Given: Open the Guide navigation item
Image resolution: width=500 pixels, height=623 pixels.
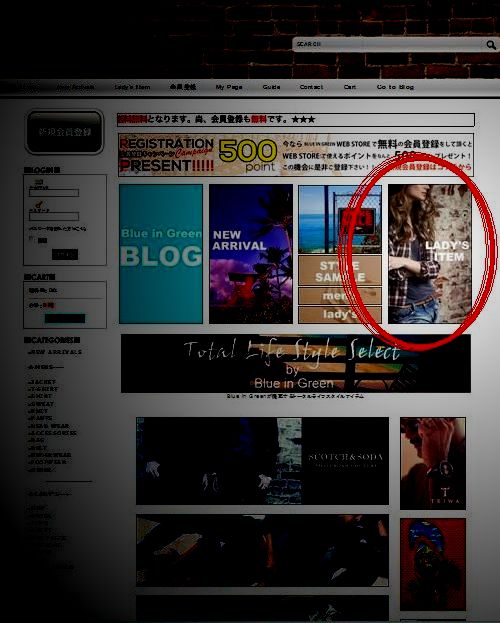Looking at the screenshot, I should coord(271,87).
